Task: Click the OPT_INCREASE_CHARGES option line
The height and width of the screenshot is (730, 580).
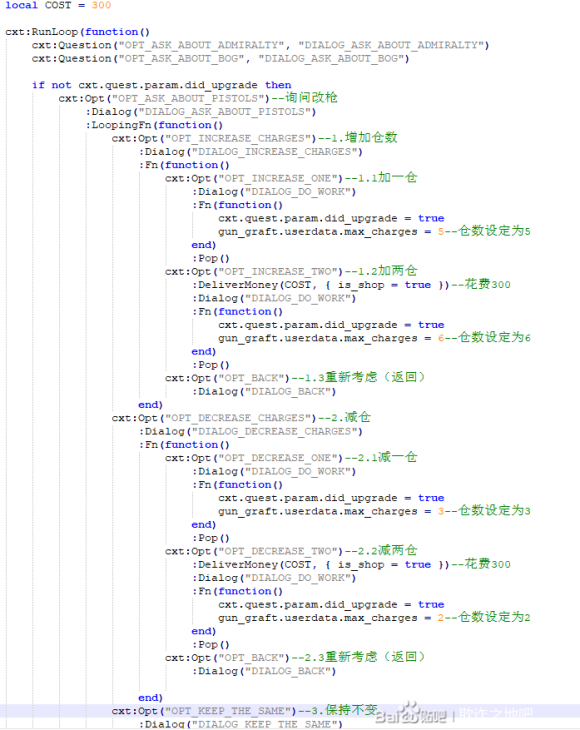Action: pos(254,138)
